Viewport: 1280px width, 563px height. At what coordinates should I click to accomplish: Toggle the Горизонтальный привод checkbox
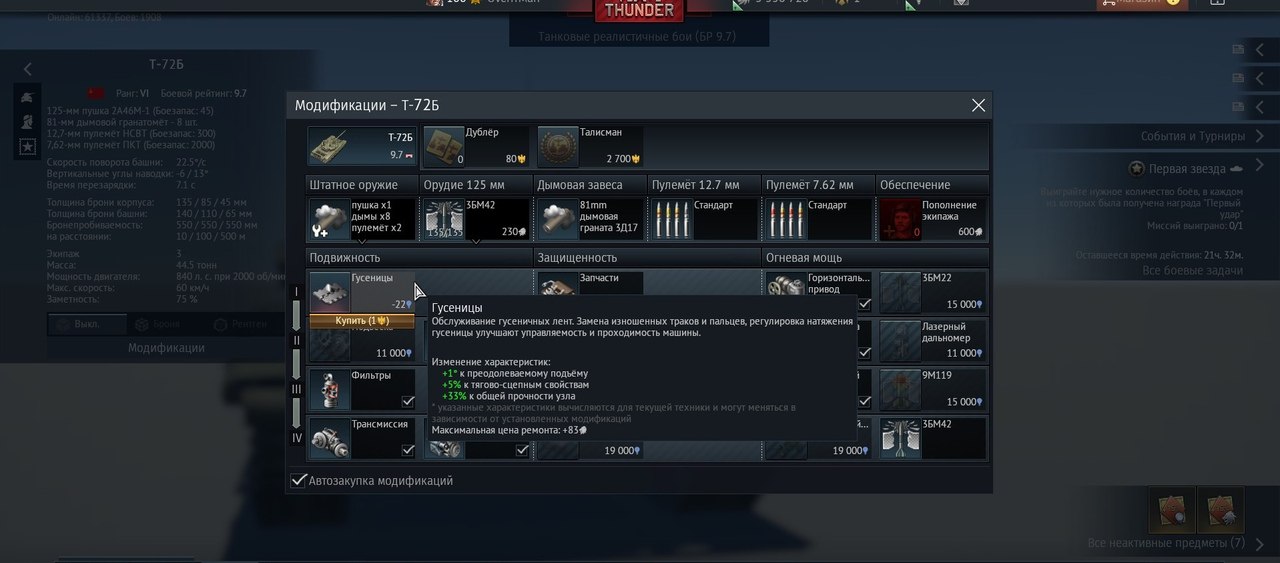pyautogui.click(x=864, y=304)
